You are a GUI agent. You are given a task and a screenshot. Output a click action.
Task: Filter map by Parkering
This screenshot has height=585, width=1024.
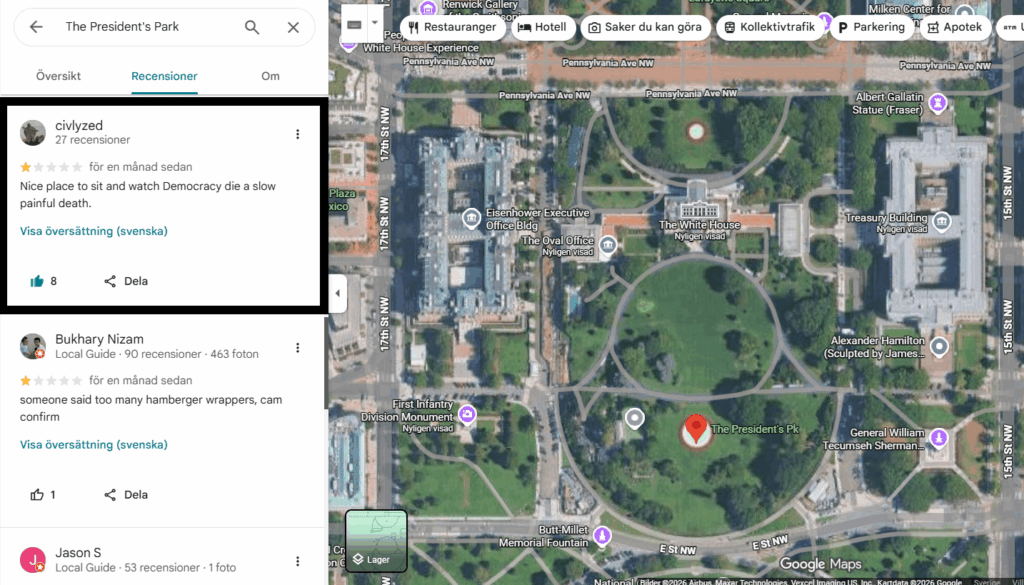pyautogui.click(x=871, y=27)
